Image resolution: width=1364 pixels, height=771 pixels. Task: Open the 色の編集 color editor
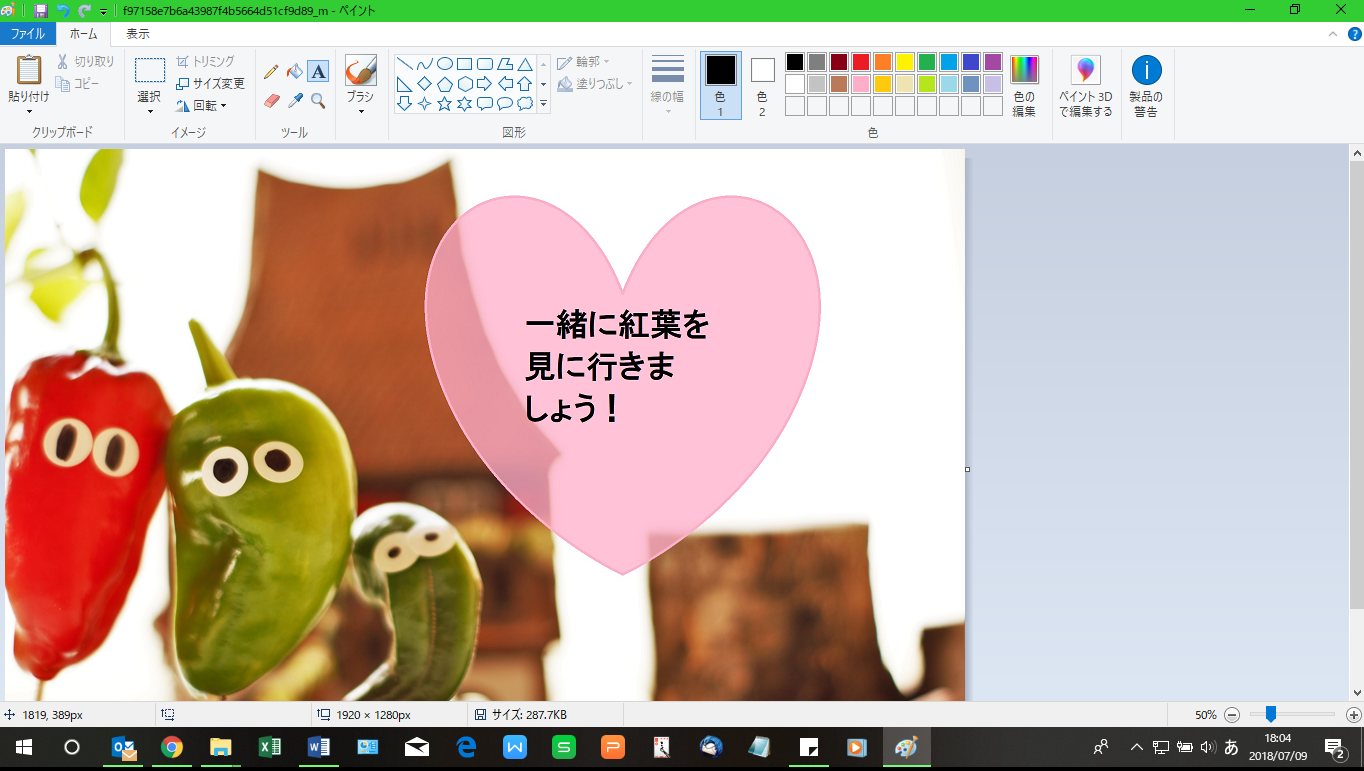[1024, 87]
